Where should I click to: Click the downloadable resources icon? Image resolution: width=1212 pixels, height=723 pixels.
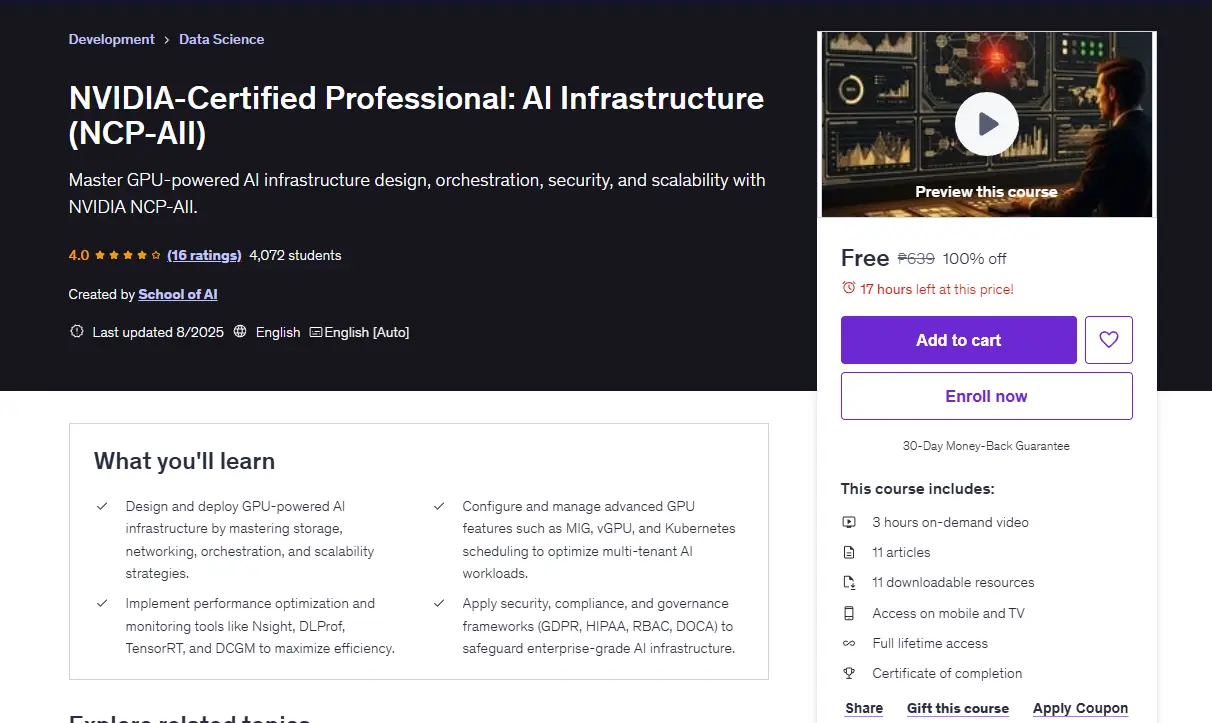click(849, 582)
